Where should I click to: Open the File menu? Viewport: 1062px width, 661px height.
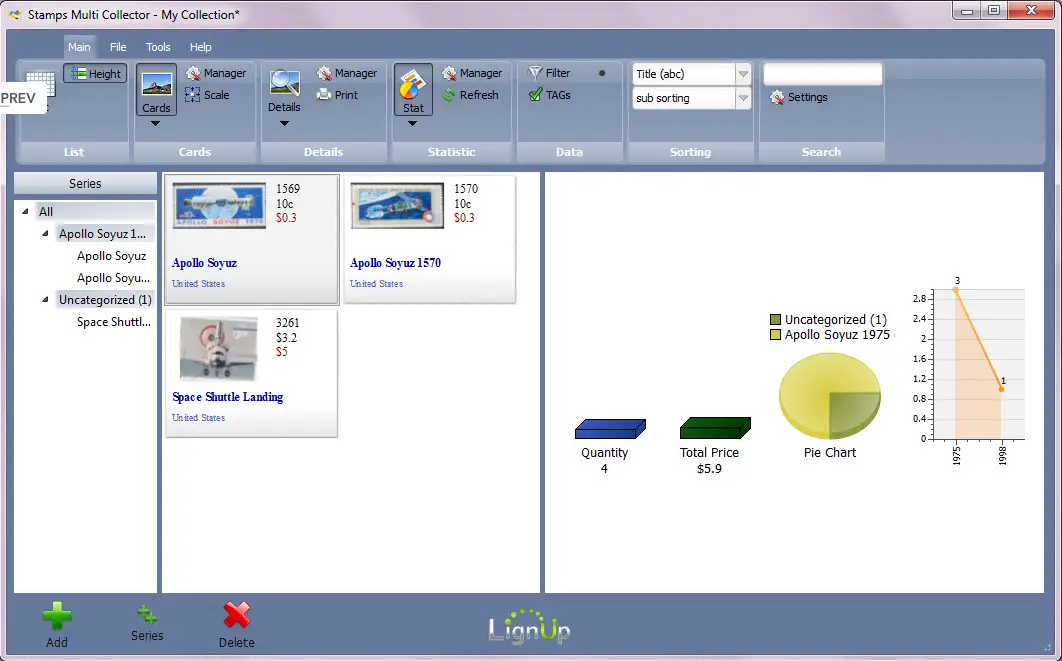(x=118, y=47)
